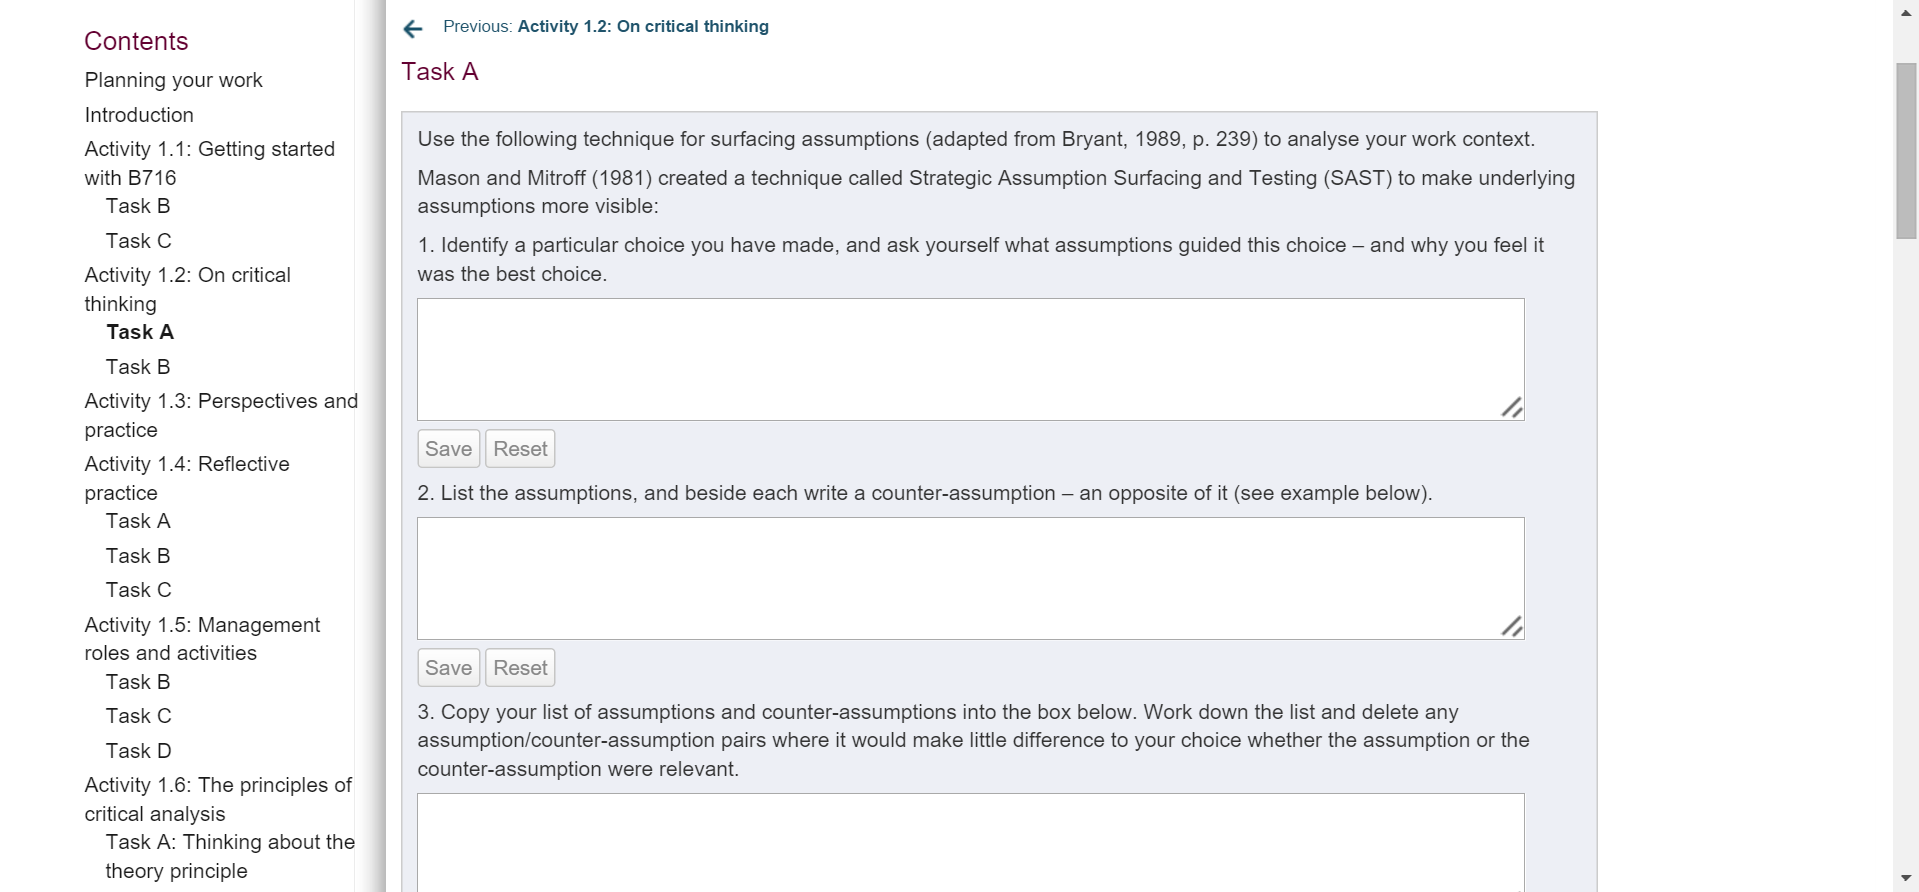Open Activity 1.1: Getting started with B716

[x=209, y=163]
